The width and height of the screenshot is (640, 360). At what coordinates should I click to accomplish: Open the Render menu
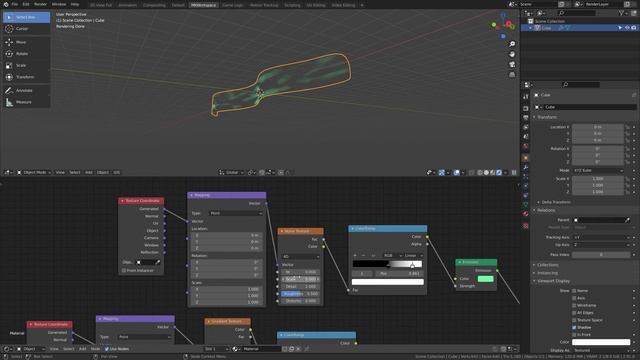point(40,4)
